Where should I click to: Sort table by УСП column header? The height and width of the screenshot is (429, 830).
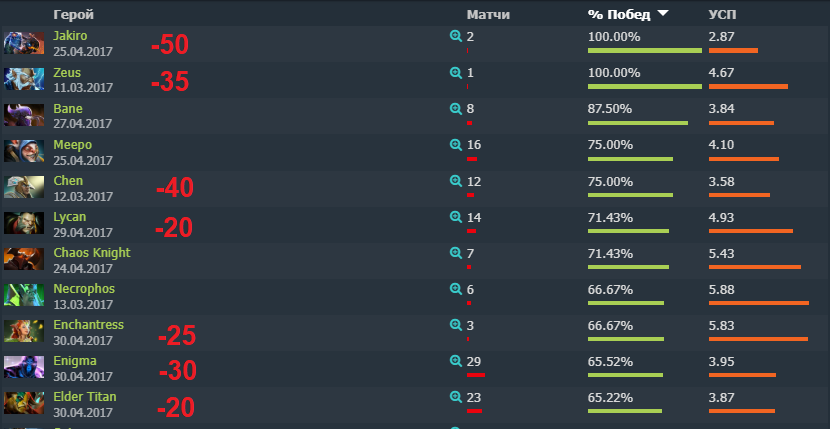pyautogui.click(x=723, y=15)
